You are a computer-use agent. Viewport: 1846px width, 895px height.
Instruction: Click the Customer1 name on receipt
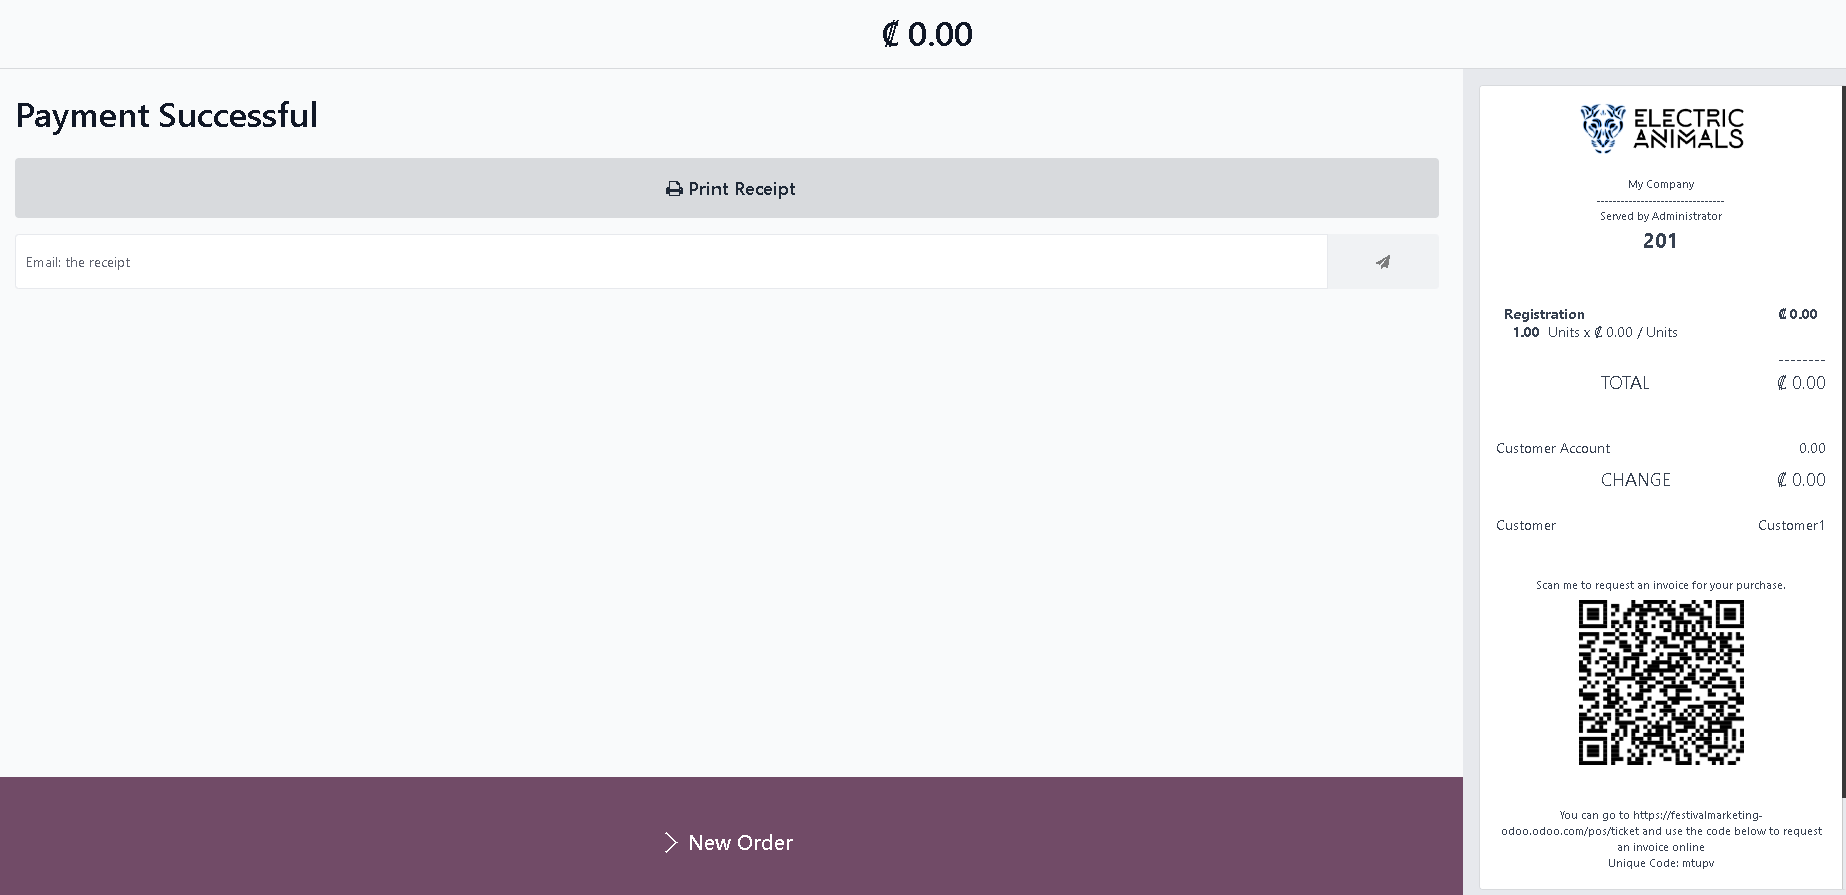(1791, 525)
